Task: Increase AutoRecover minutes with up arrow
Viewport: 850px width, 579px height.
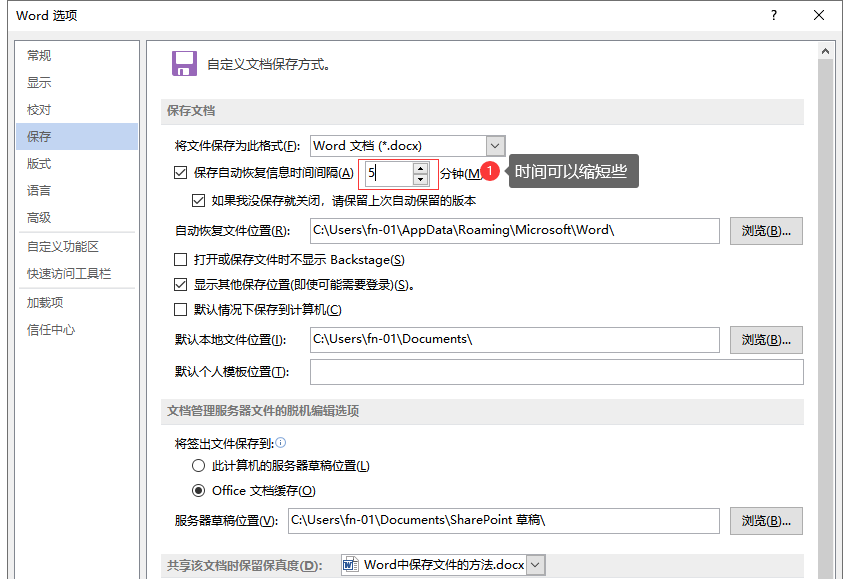Action: point(420,167)
